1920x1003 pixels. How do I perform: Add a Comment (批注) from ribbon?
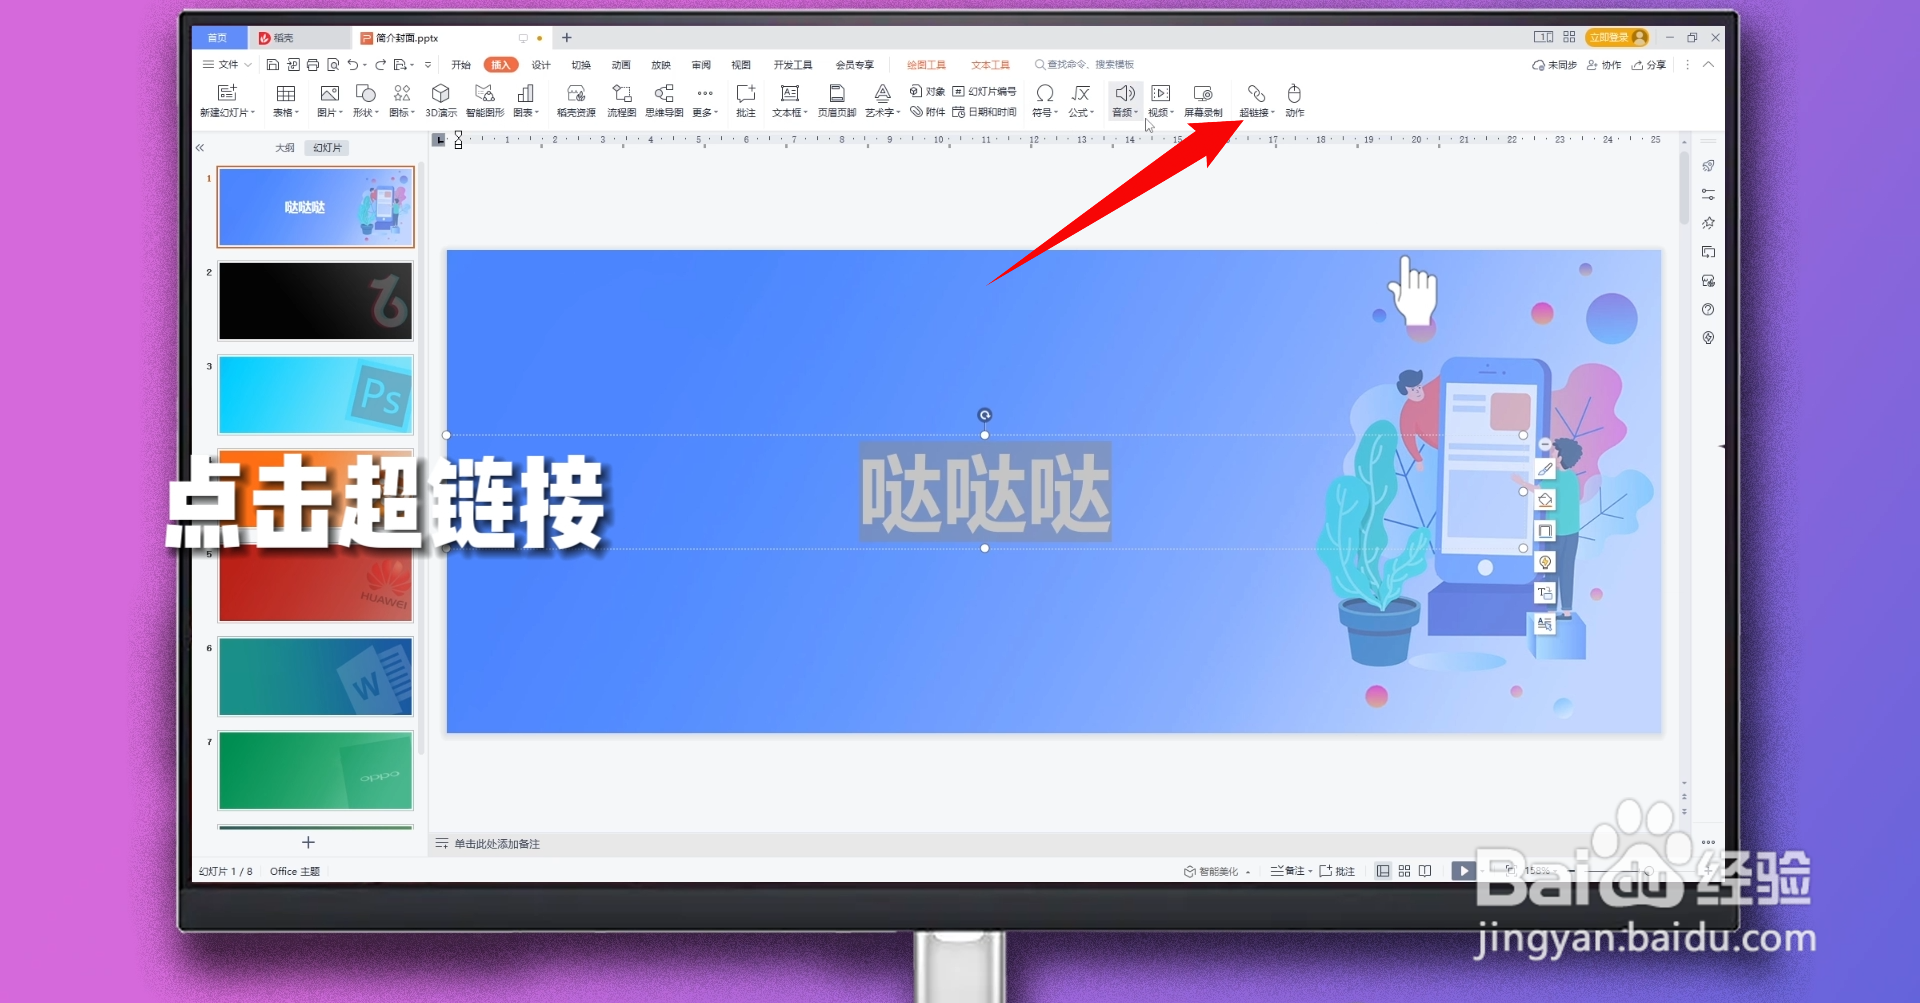(x=746, y=100)
